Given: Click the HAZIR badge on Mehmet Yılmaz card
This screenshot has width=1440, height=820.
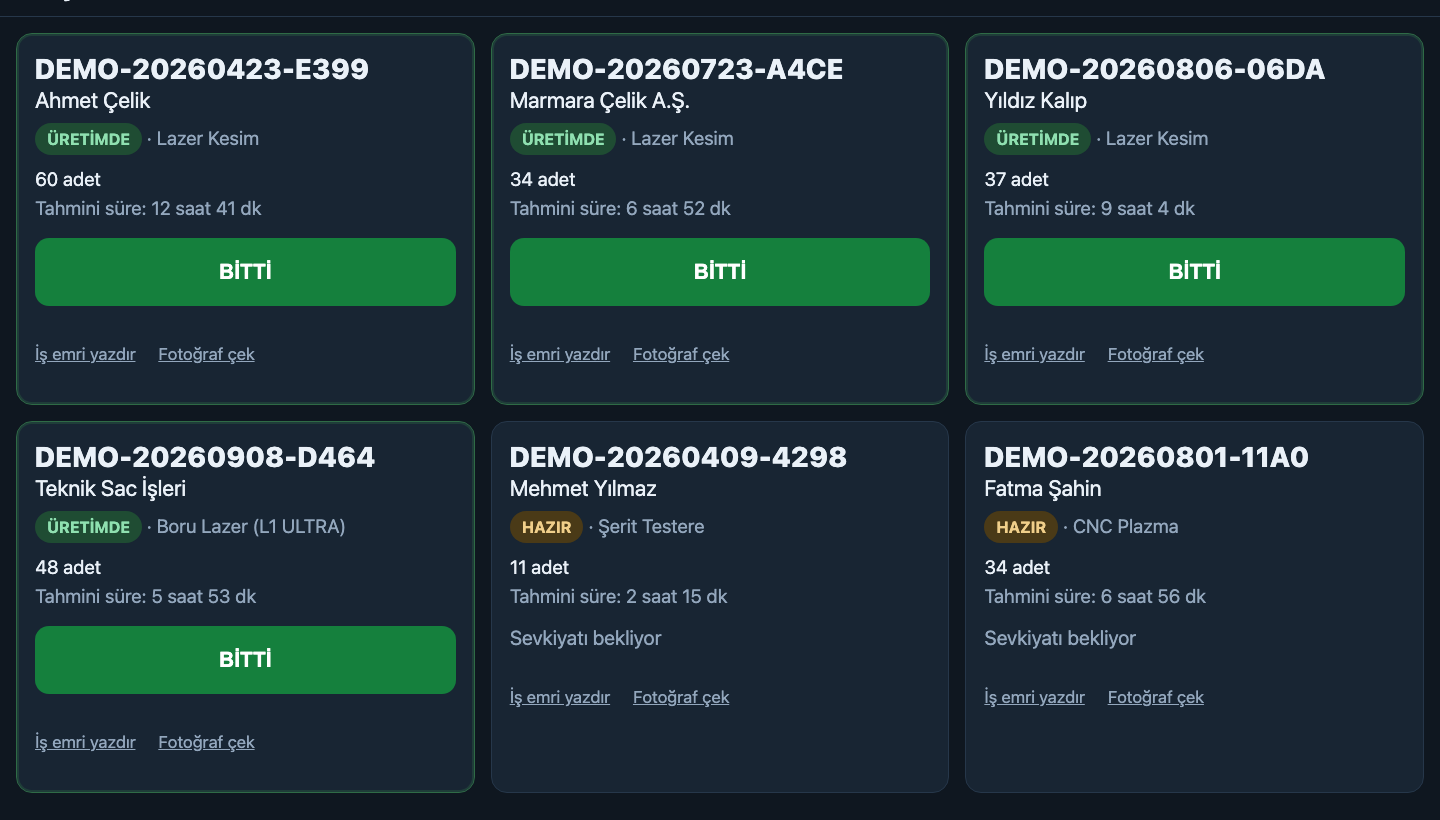Looking at the screenshot, I should [546, 527].
